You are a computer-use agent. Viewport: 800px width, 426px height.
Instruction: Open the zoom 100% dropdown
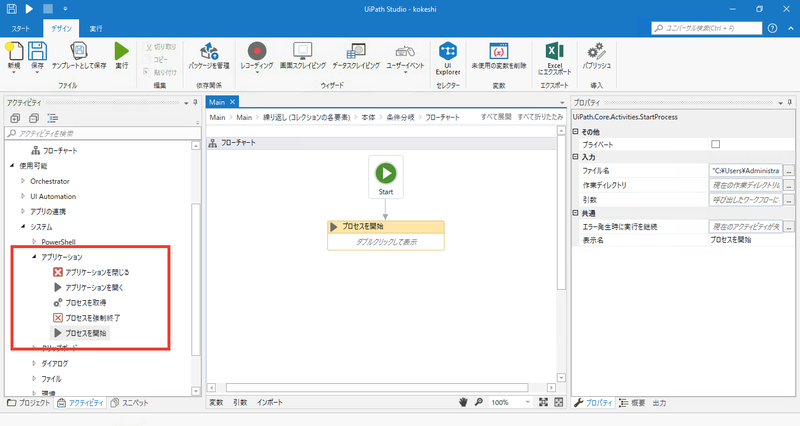click(527, 403)
